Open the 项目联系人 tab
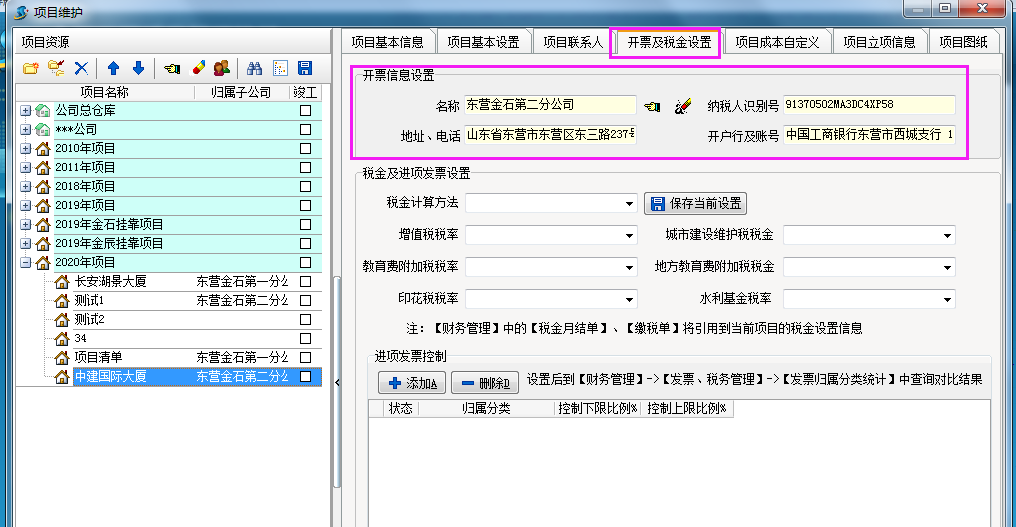The width and height of the screenshot is (1016, 527). 573,42
